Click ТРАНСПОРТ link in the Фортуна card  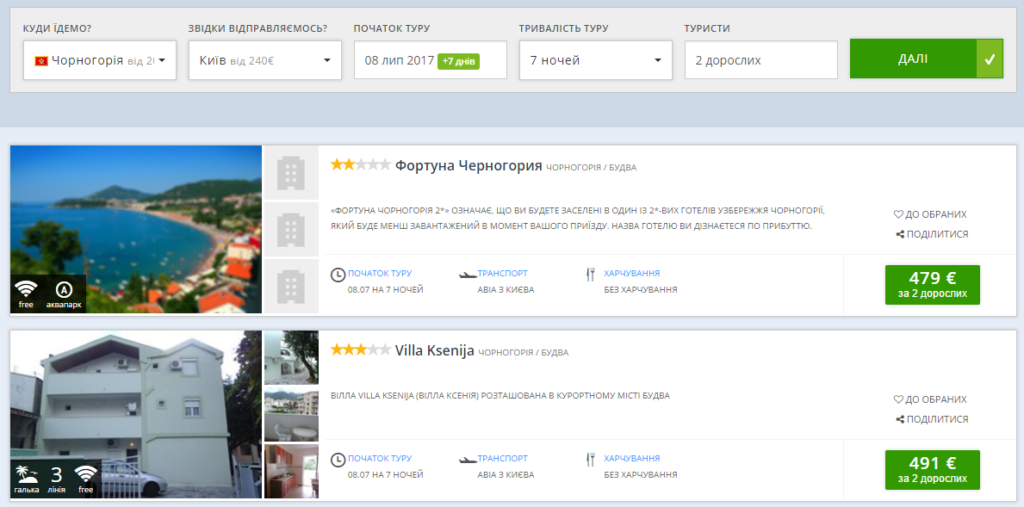502,273
